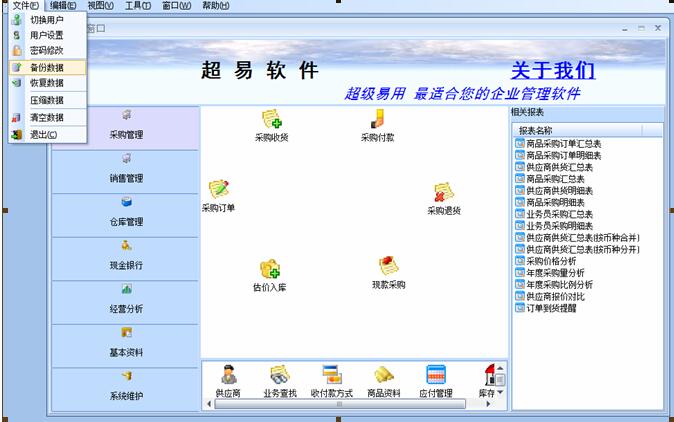Select 仓库管理 in the sidebar
Screen dimensions: 674x422
pos(126,215)
